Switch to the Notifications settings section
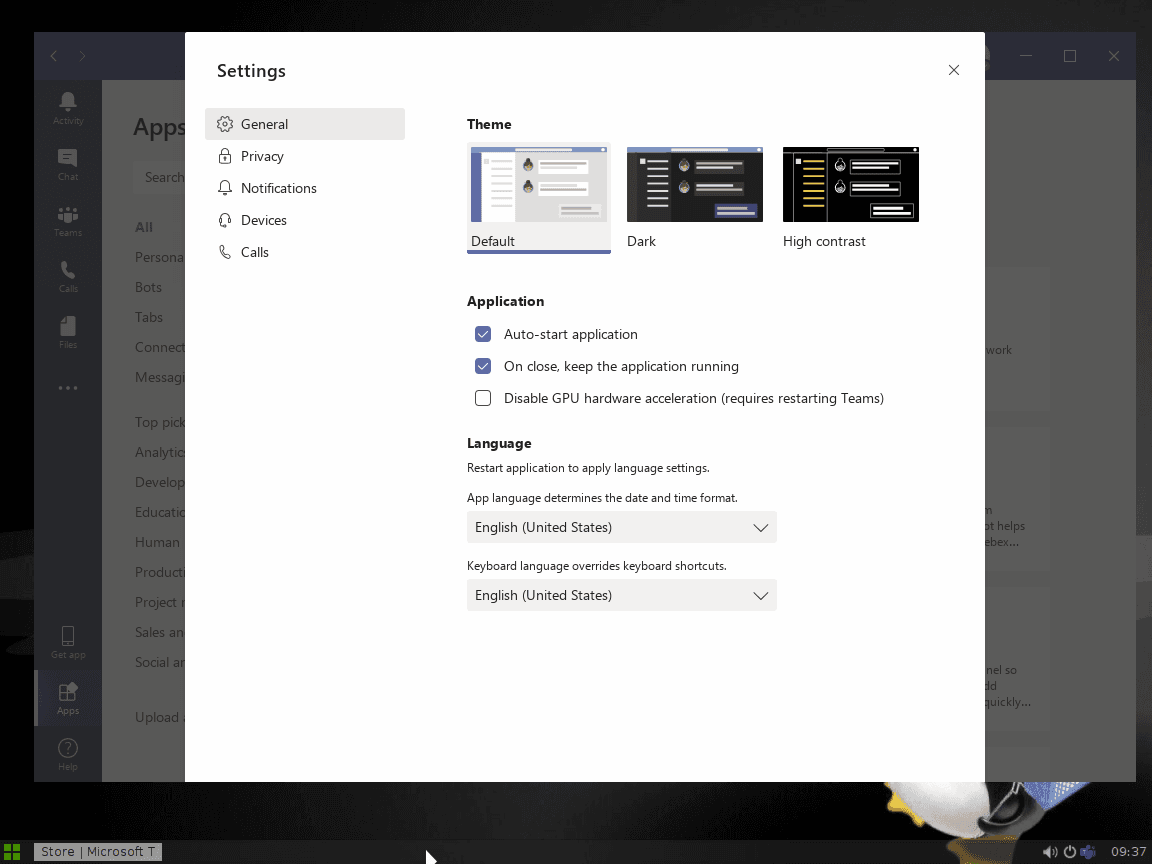This screenshot has height=864, width=1152. [279, 188]
